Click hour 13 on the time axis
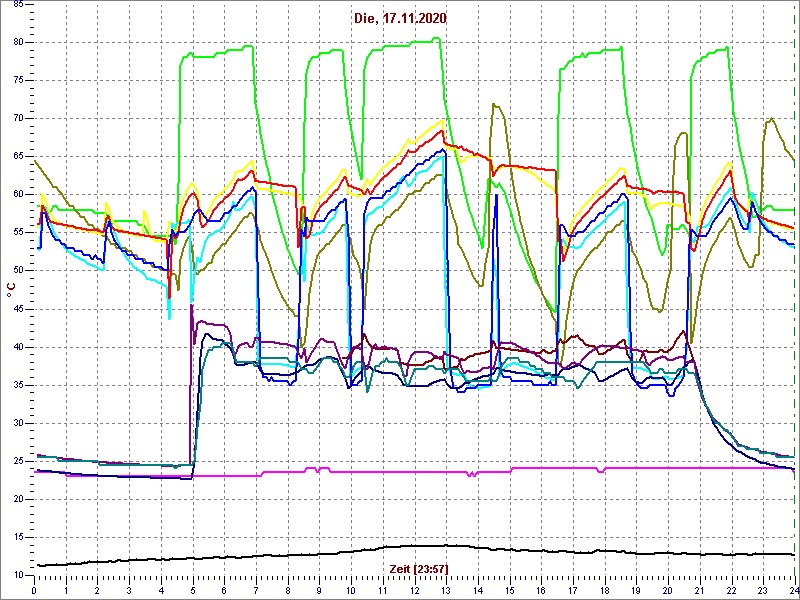This screenshot has height=600, width=800. 446,590
